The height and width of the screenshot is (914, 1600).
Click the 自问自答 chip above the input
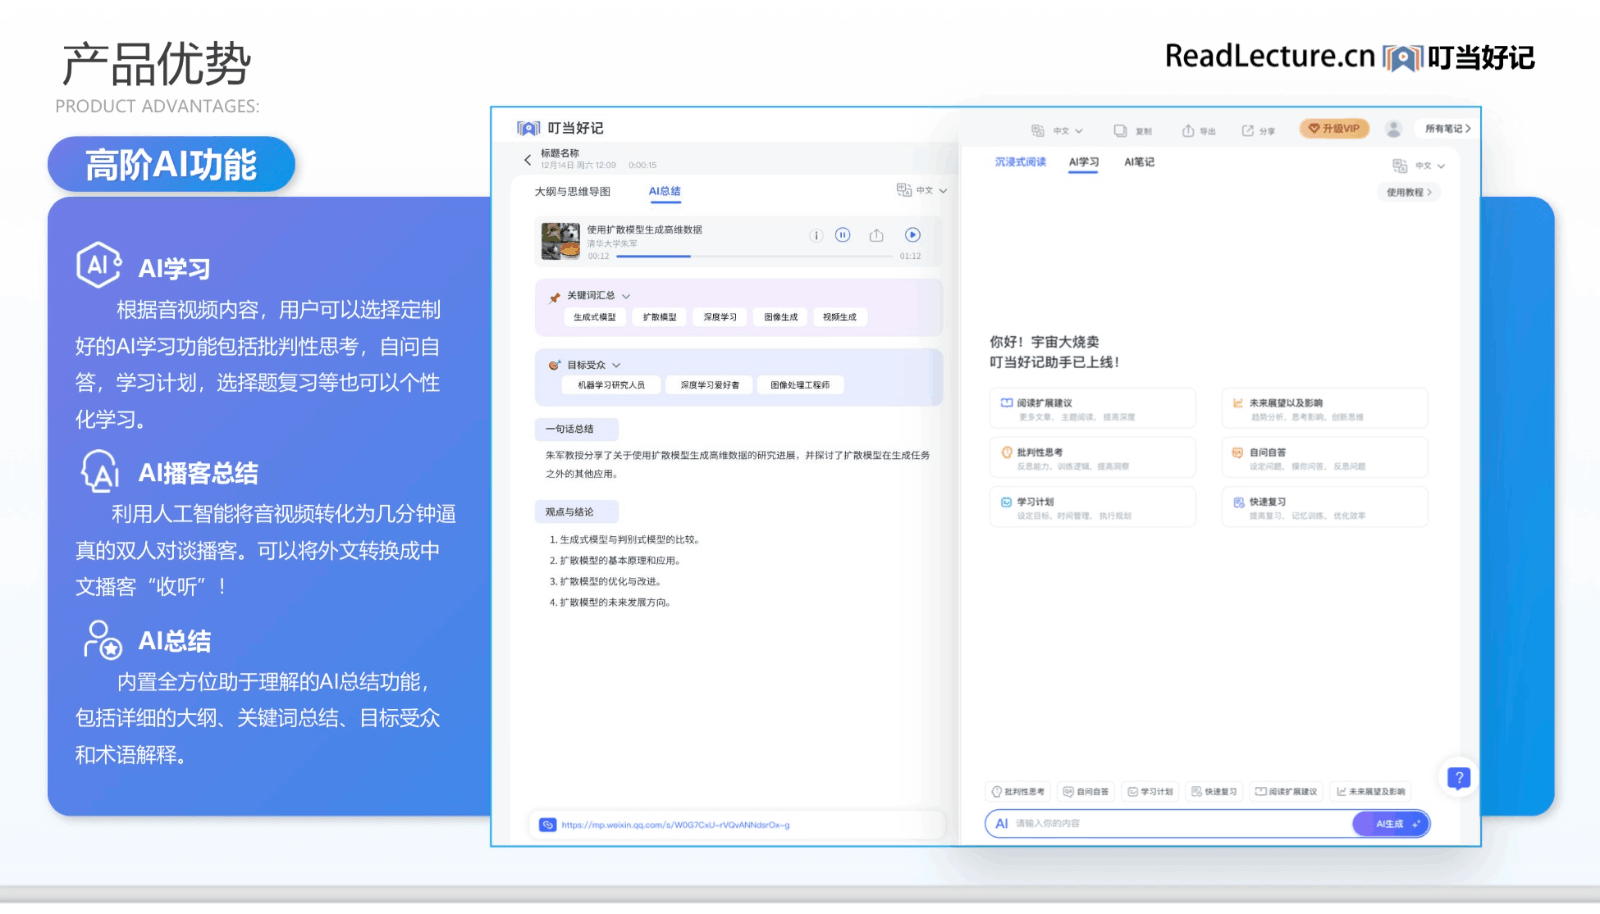[x=1085, y=791]
